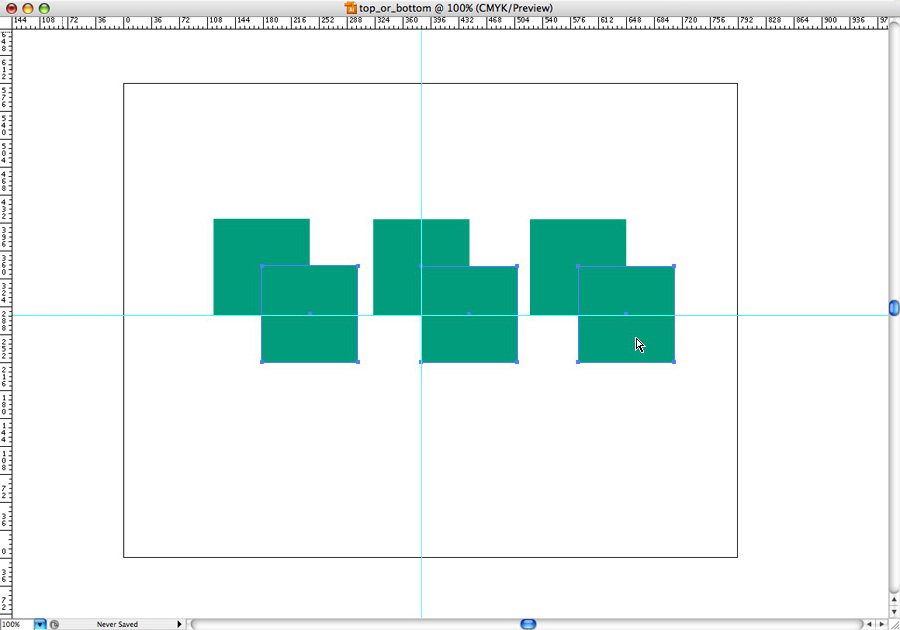Click the yellow minimize window button
The image size is (900, 630).
[x=28, y=8]
